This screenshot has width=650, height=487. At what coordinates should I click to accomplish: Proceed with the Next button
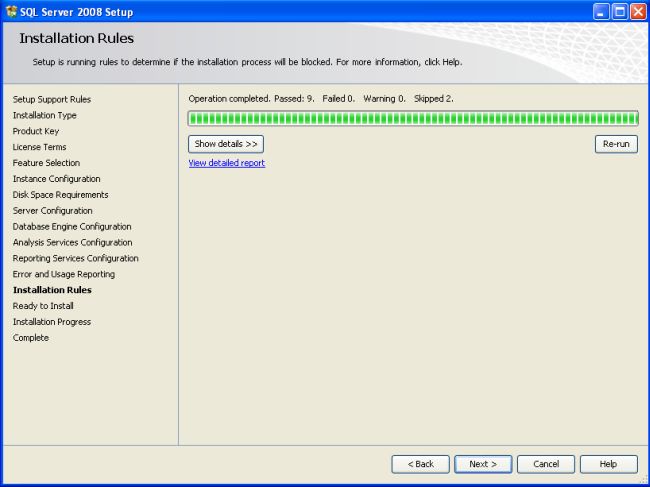pyautogui.click(x=483, y=464)
